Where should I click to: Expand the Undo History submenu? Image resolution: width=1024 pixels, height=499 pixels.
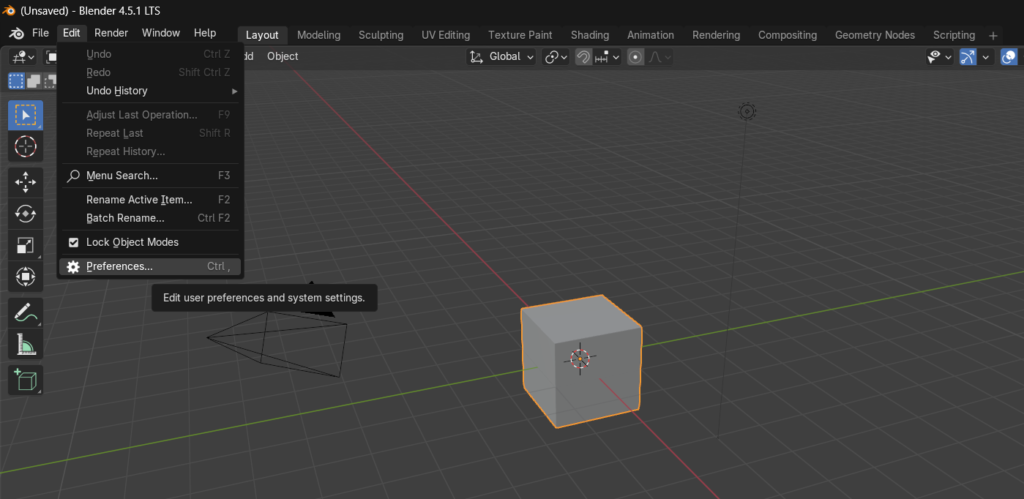150,91
